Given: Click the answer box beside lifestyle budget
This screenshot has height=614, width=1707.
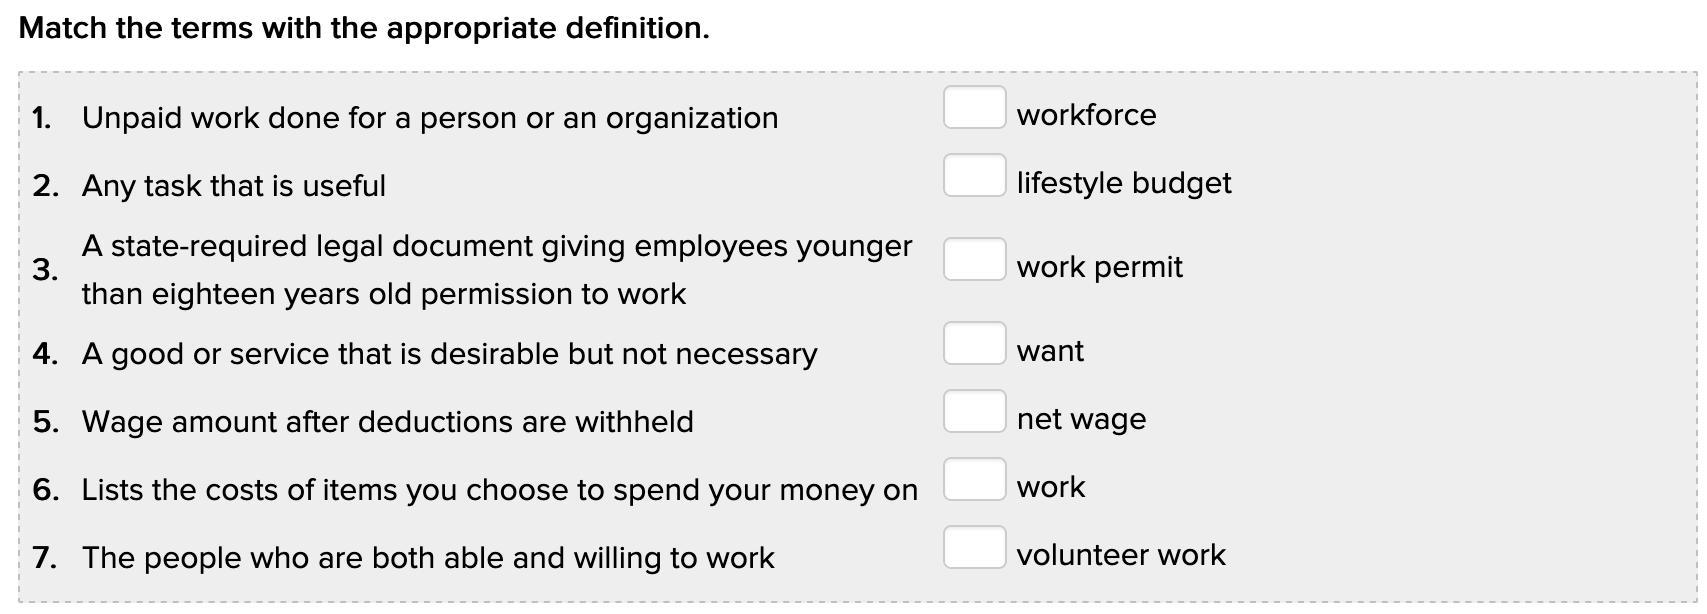Looking at the screenshot, I should tap(974, 176).
